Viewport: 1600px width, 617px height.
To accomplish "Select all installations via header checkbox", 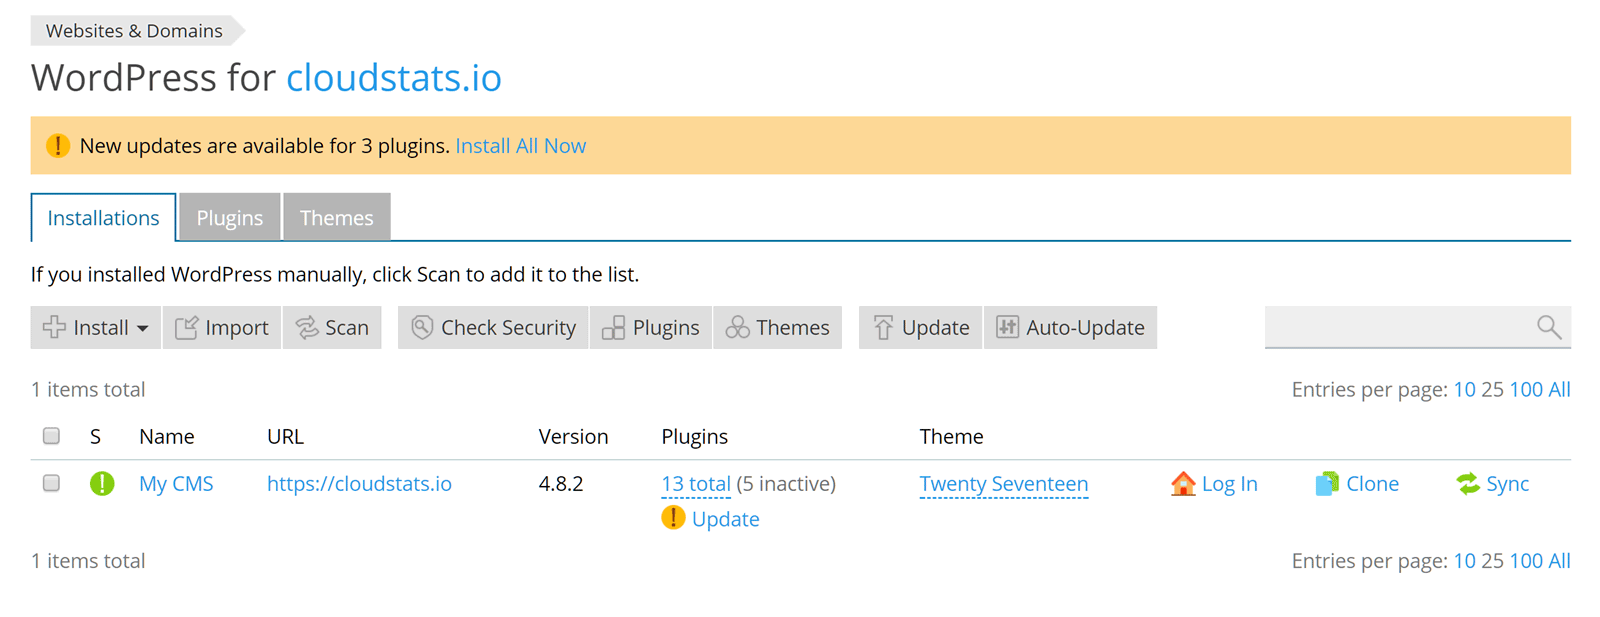I will [x=51, y=436].
